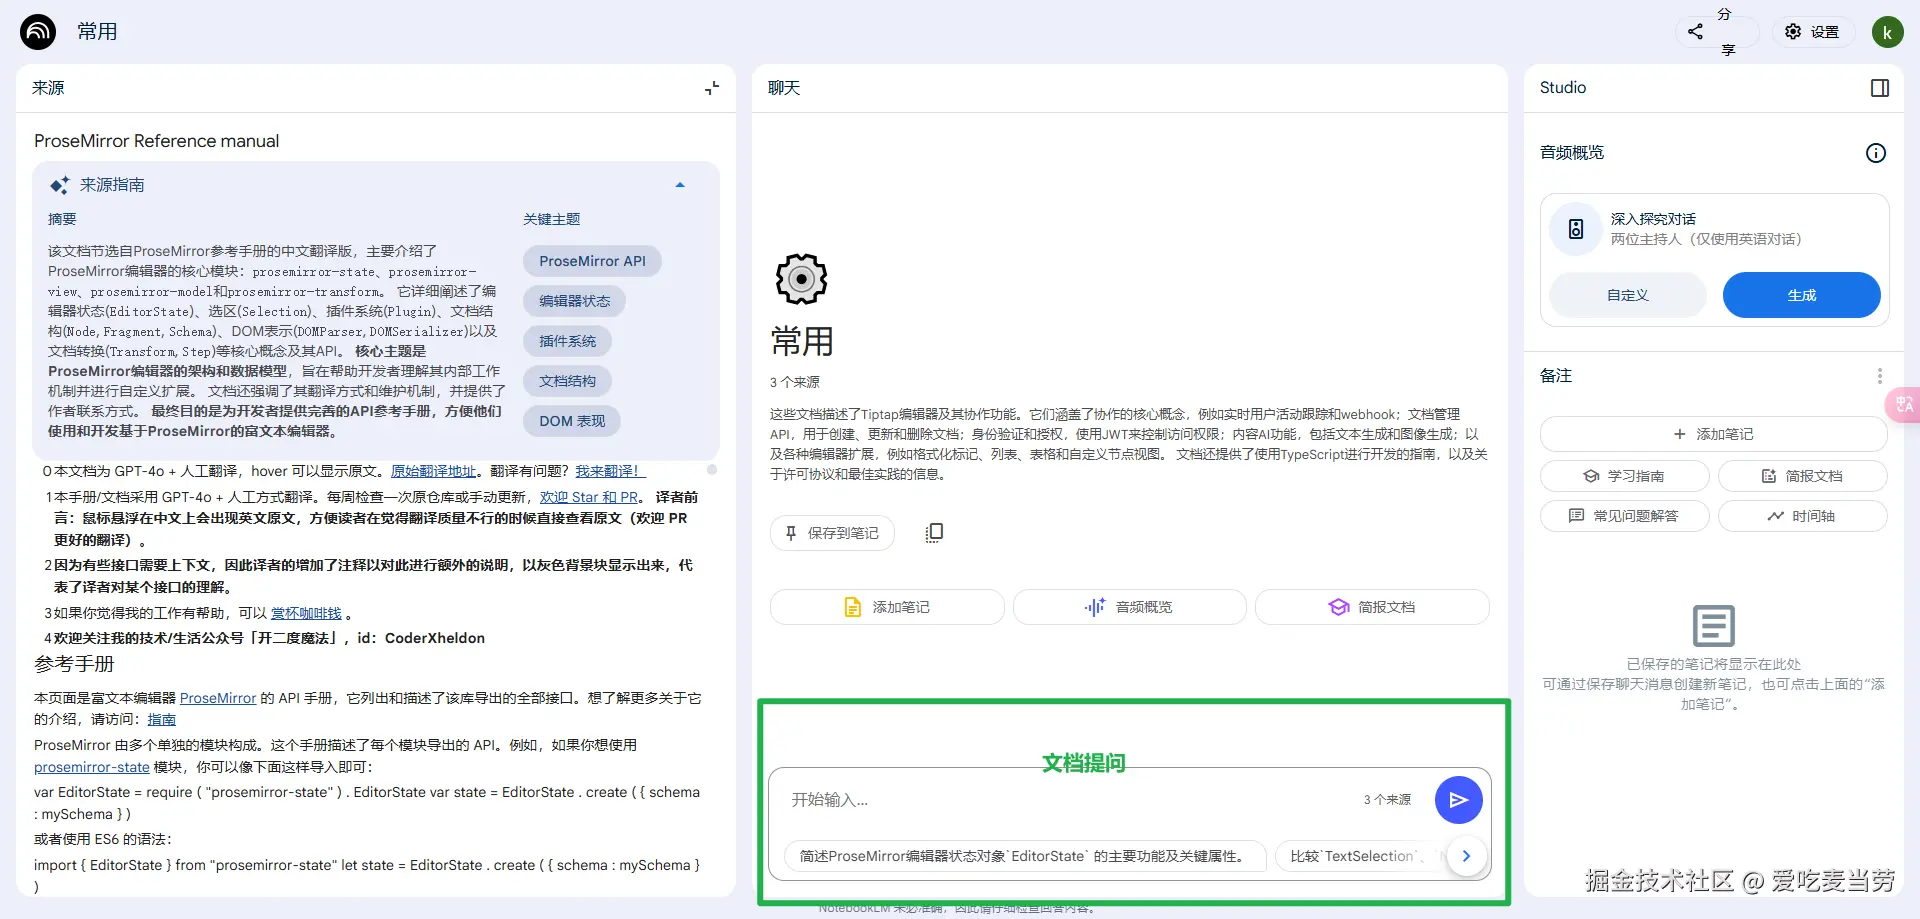
Task: Click the NotebookLM logo icon
Action: tap(38, 32)
